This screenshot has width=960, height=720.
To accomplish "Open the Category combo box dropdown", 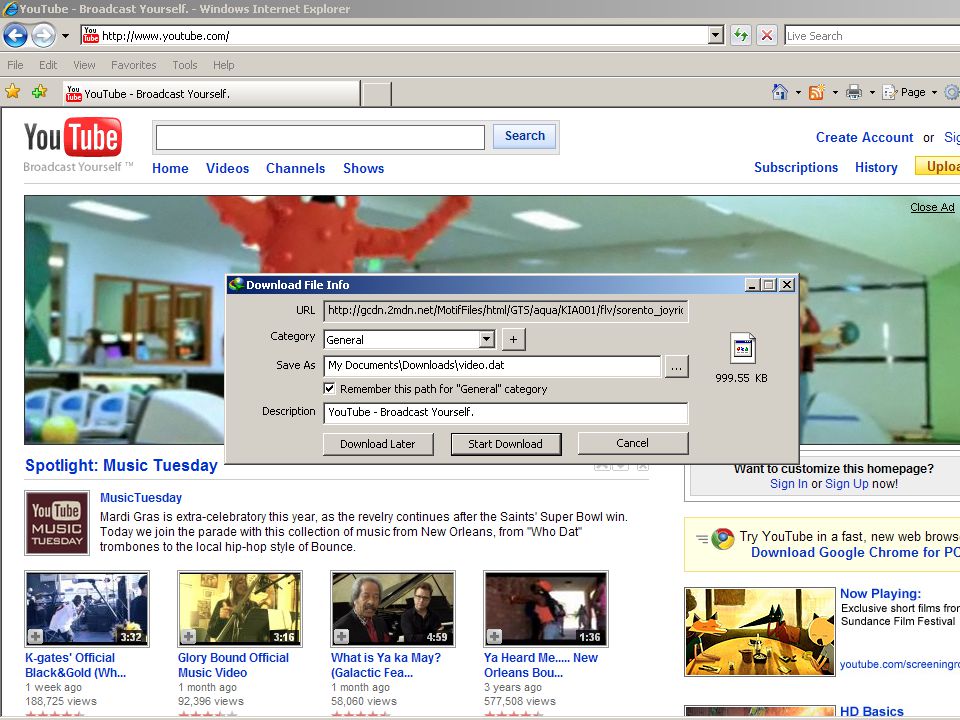I will [487, 339].
